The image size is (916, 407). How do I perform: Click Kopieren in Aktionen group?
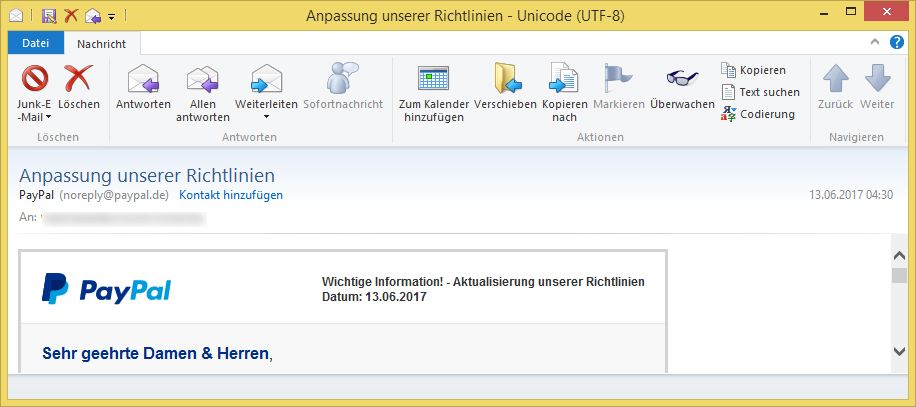click(x=754, y=70)
